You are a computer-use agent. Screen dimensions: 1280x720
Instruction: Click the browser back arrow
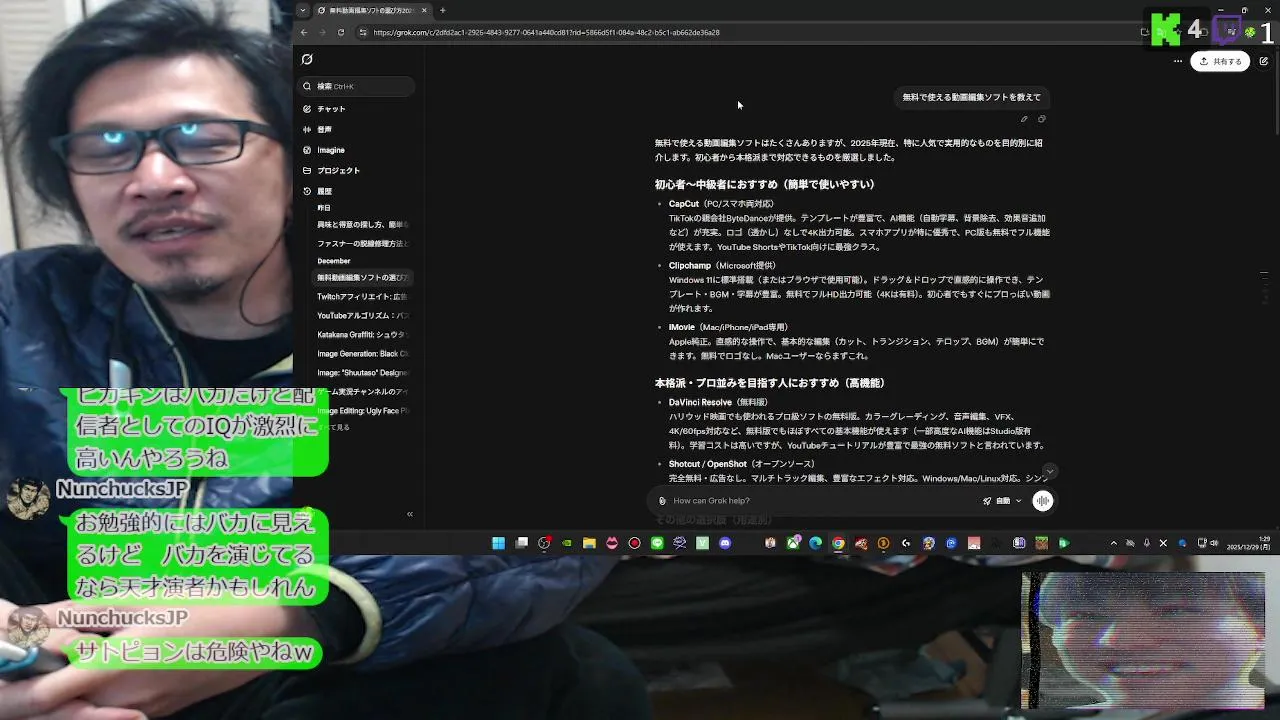click(x=304, y=32)
